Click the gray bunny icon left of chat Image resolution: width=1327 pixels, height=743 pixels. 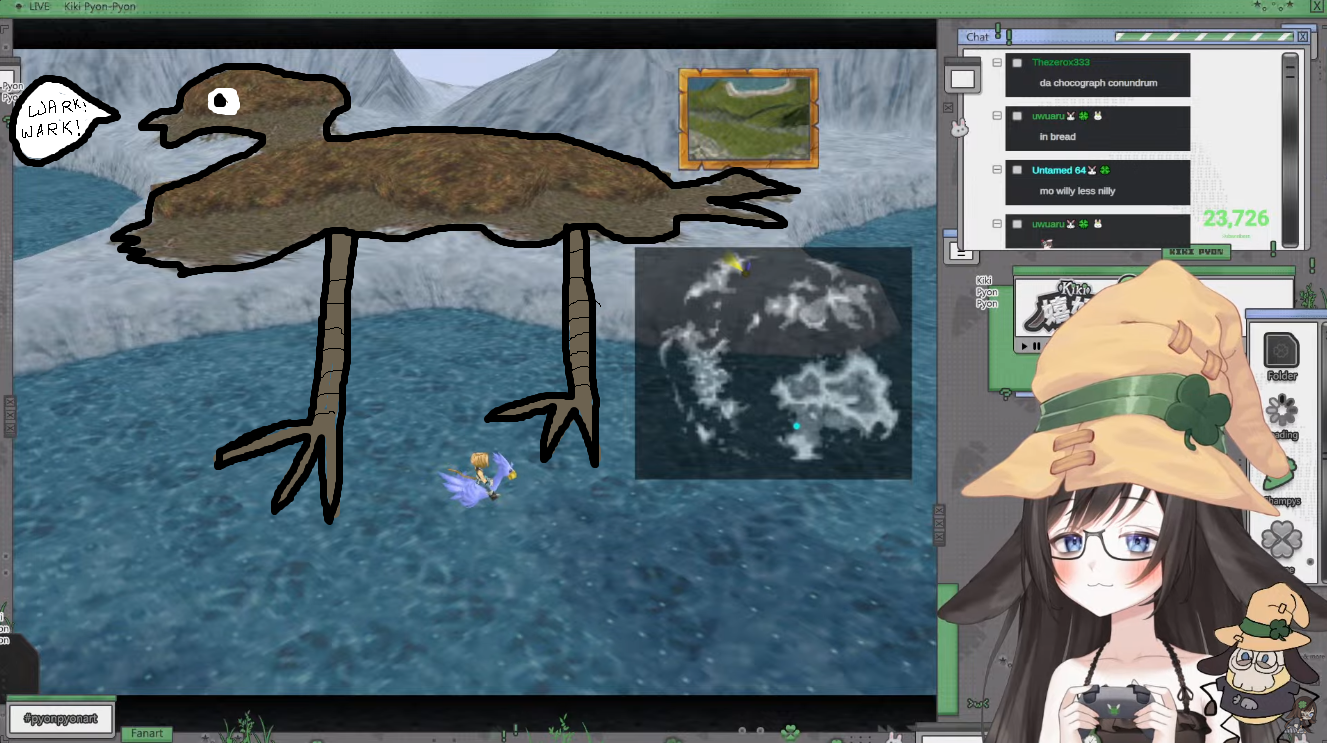[959, 128]
